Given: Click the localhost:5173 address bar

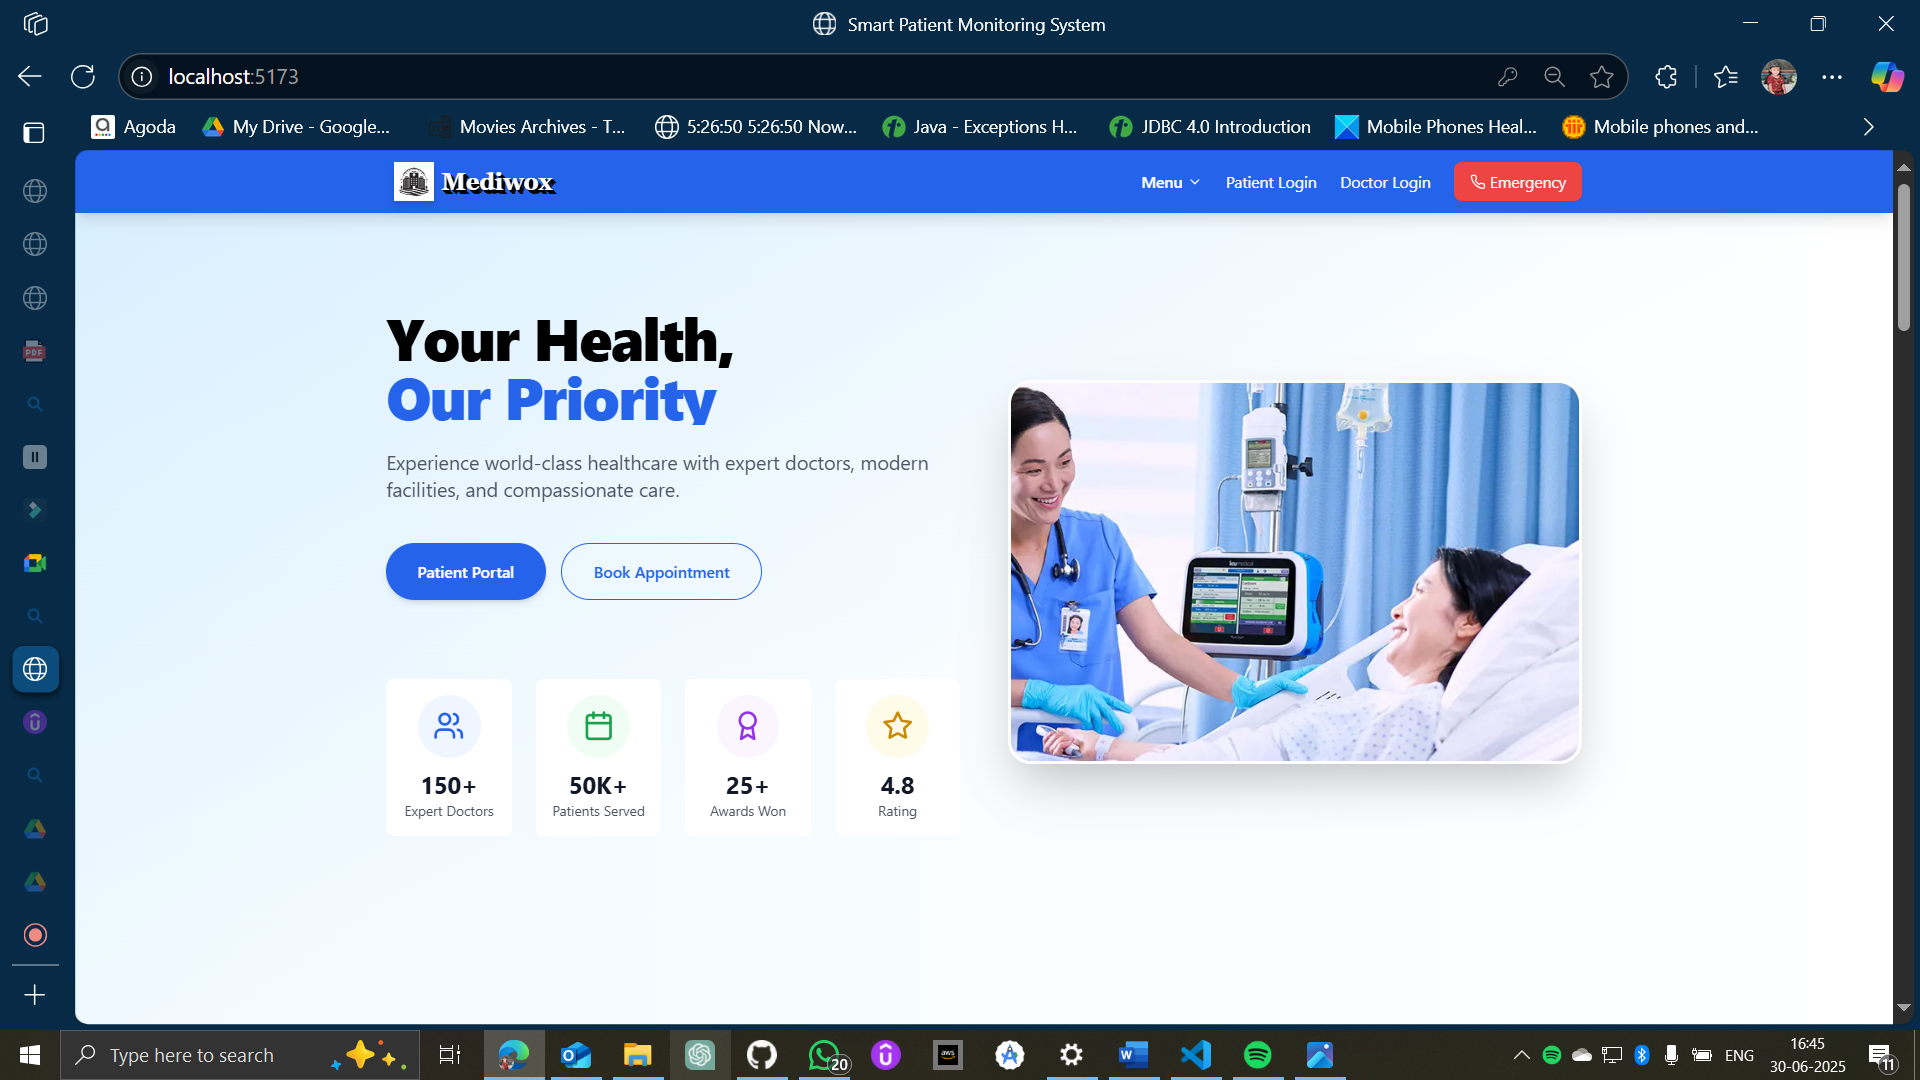Looking at the screenshot, I should 800,77.
